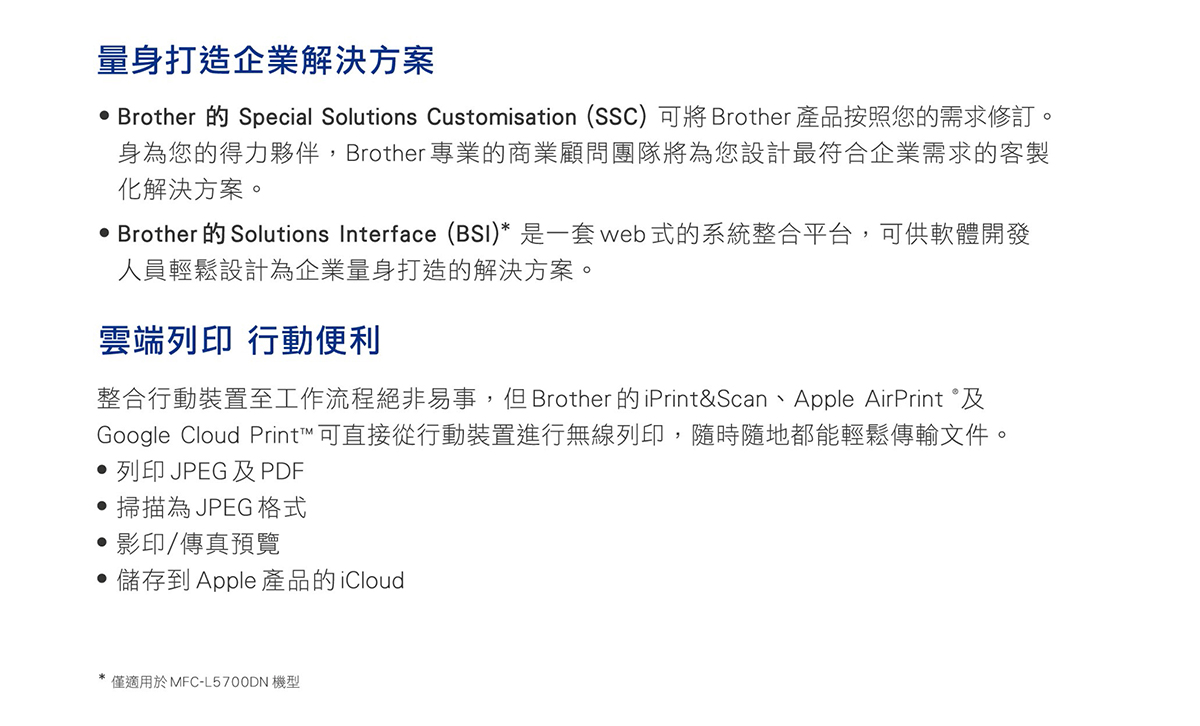1200x726 pixels.
Task: Click the heading 雲端列印 行動便利
Action: point(239,341)
